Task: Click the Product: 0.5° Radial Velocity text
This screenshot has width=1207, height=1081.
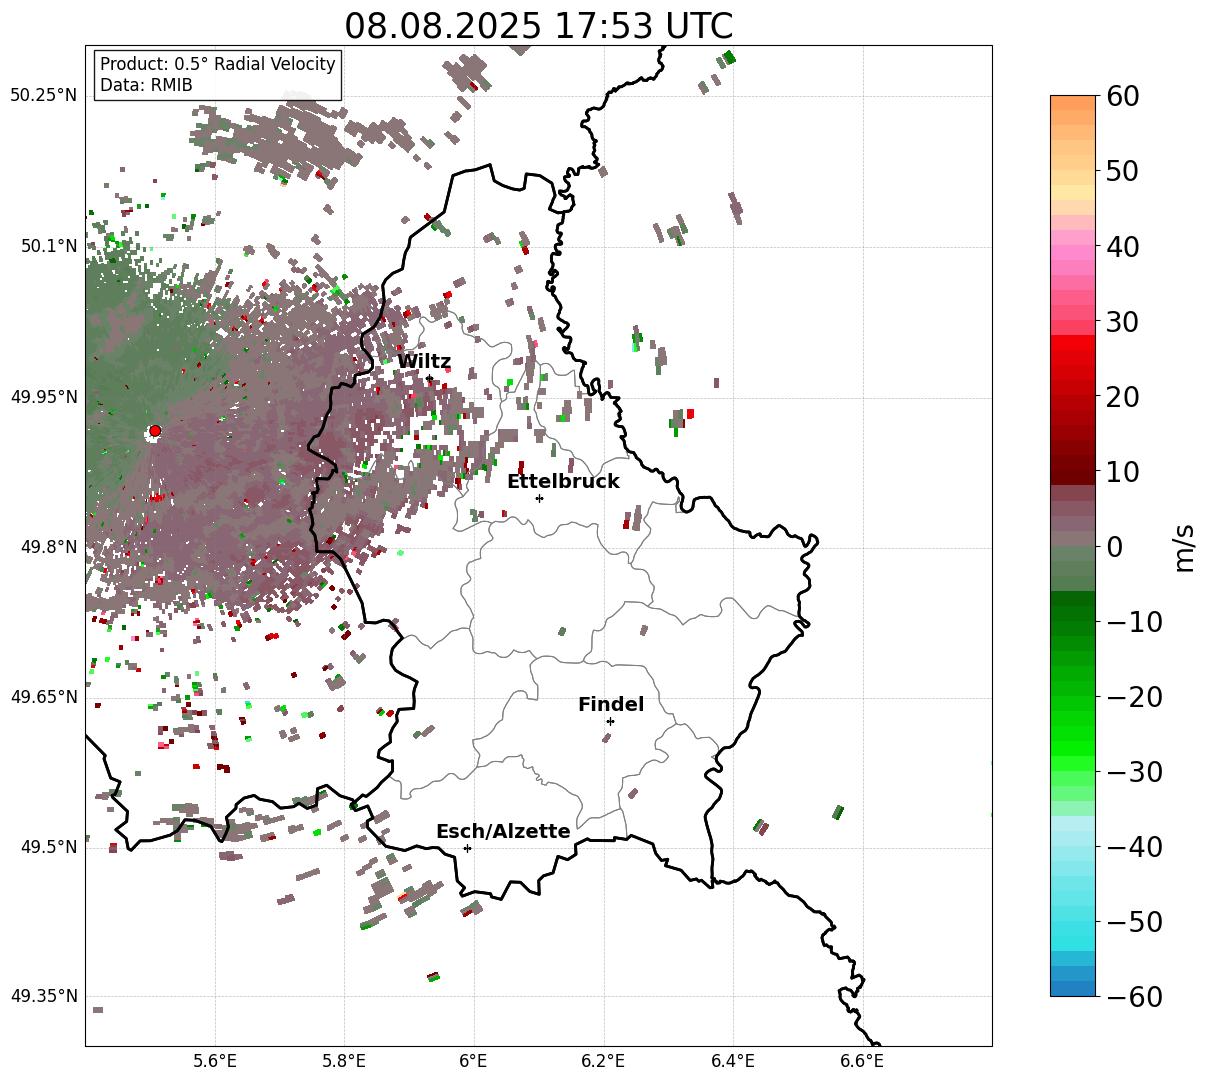Action: click(x=218, y=64)
